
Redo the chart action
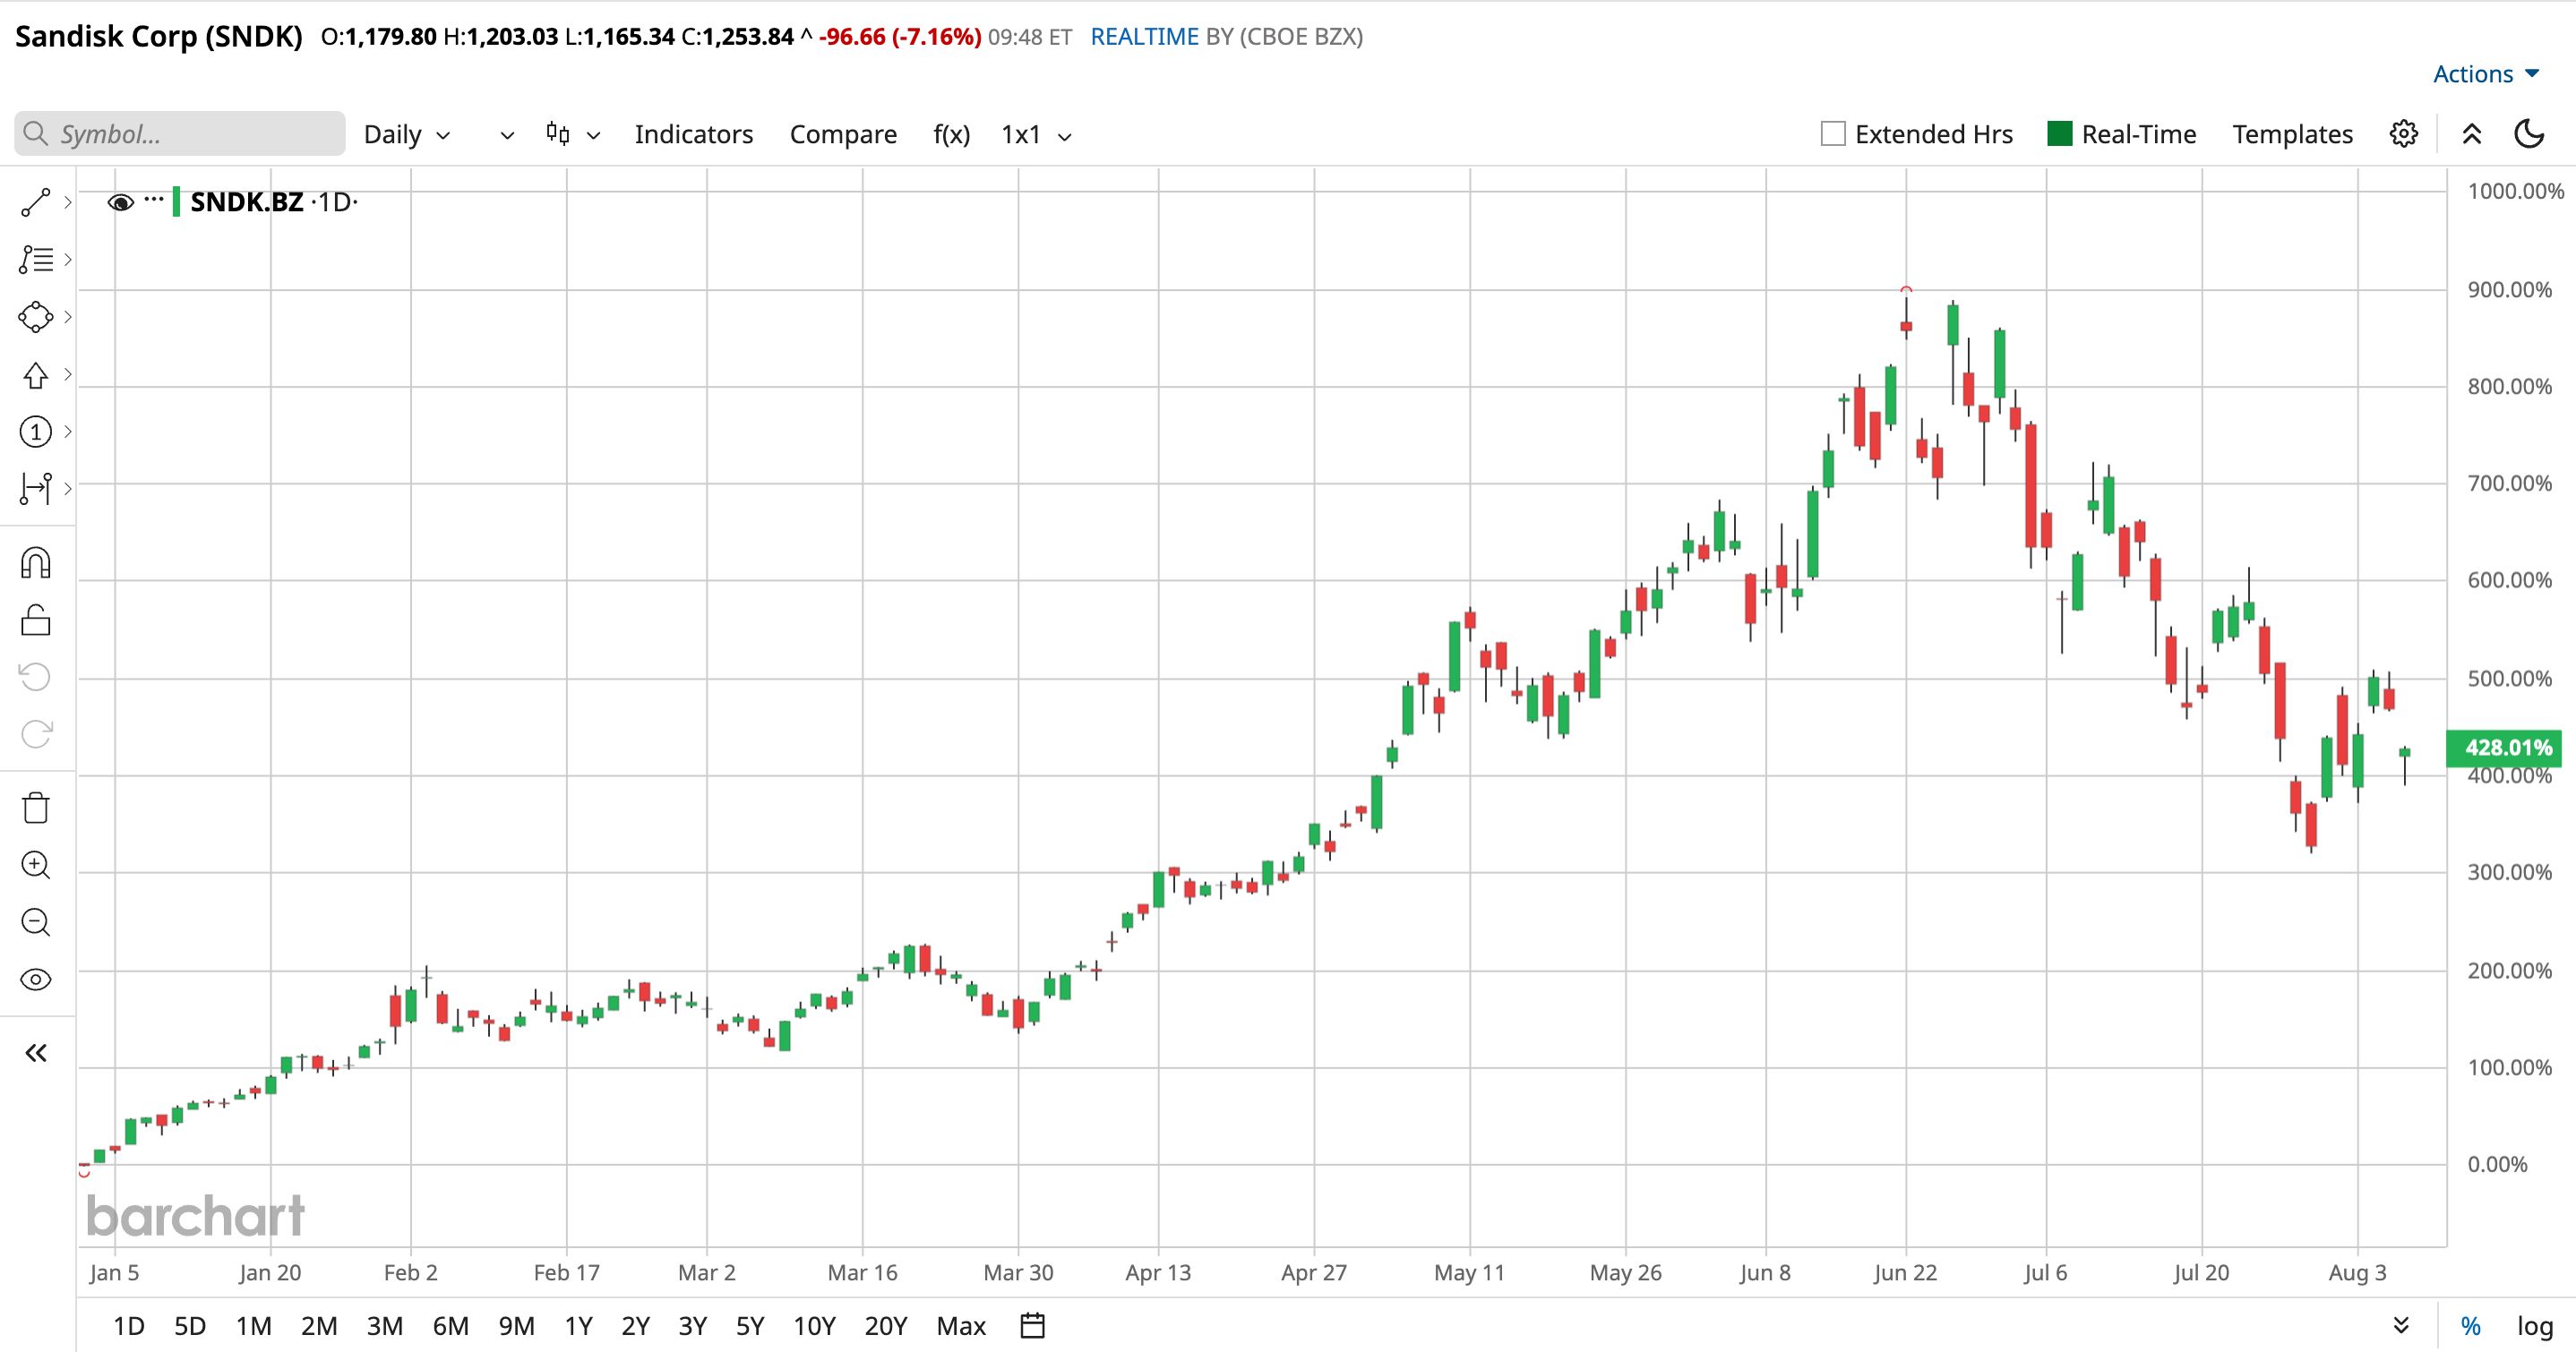[x=36, y=734]
